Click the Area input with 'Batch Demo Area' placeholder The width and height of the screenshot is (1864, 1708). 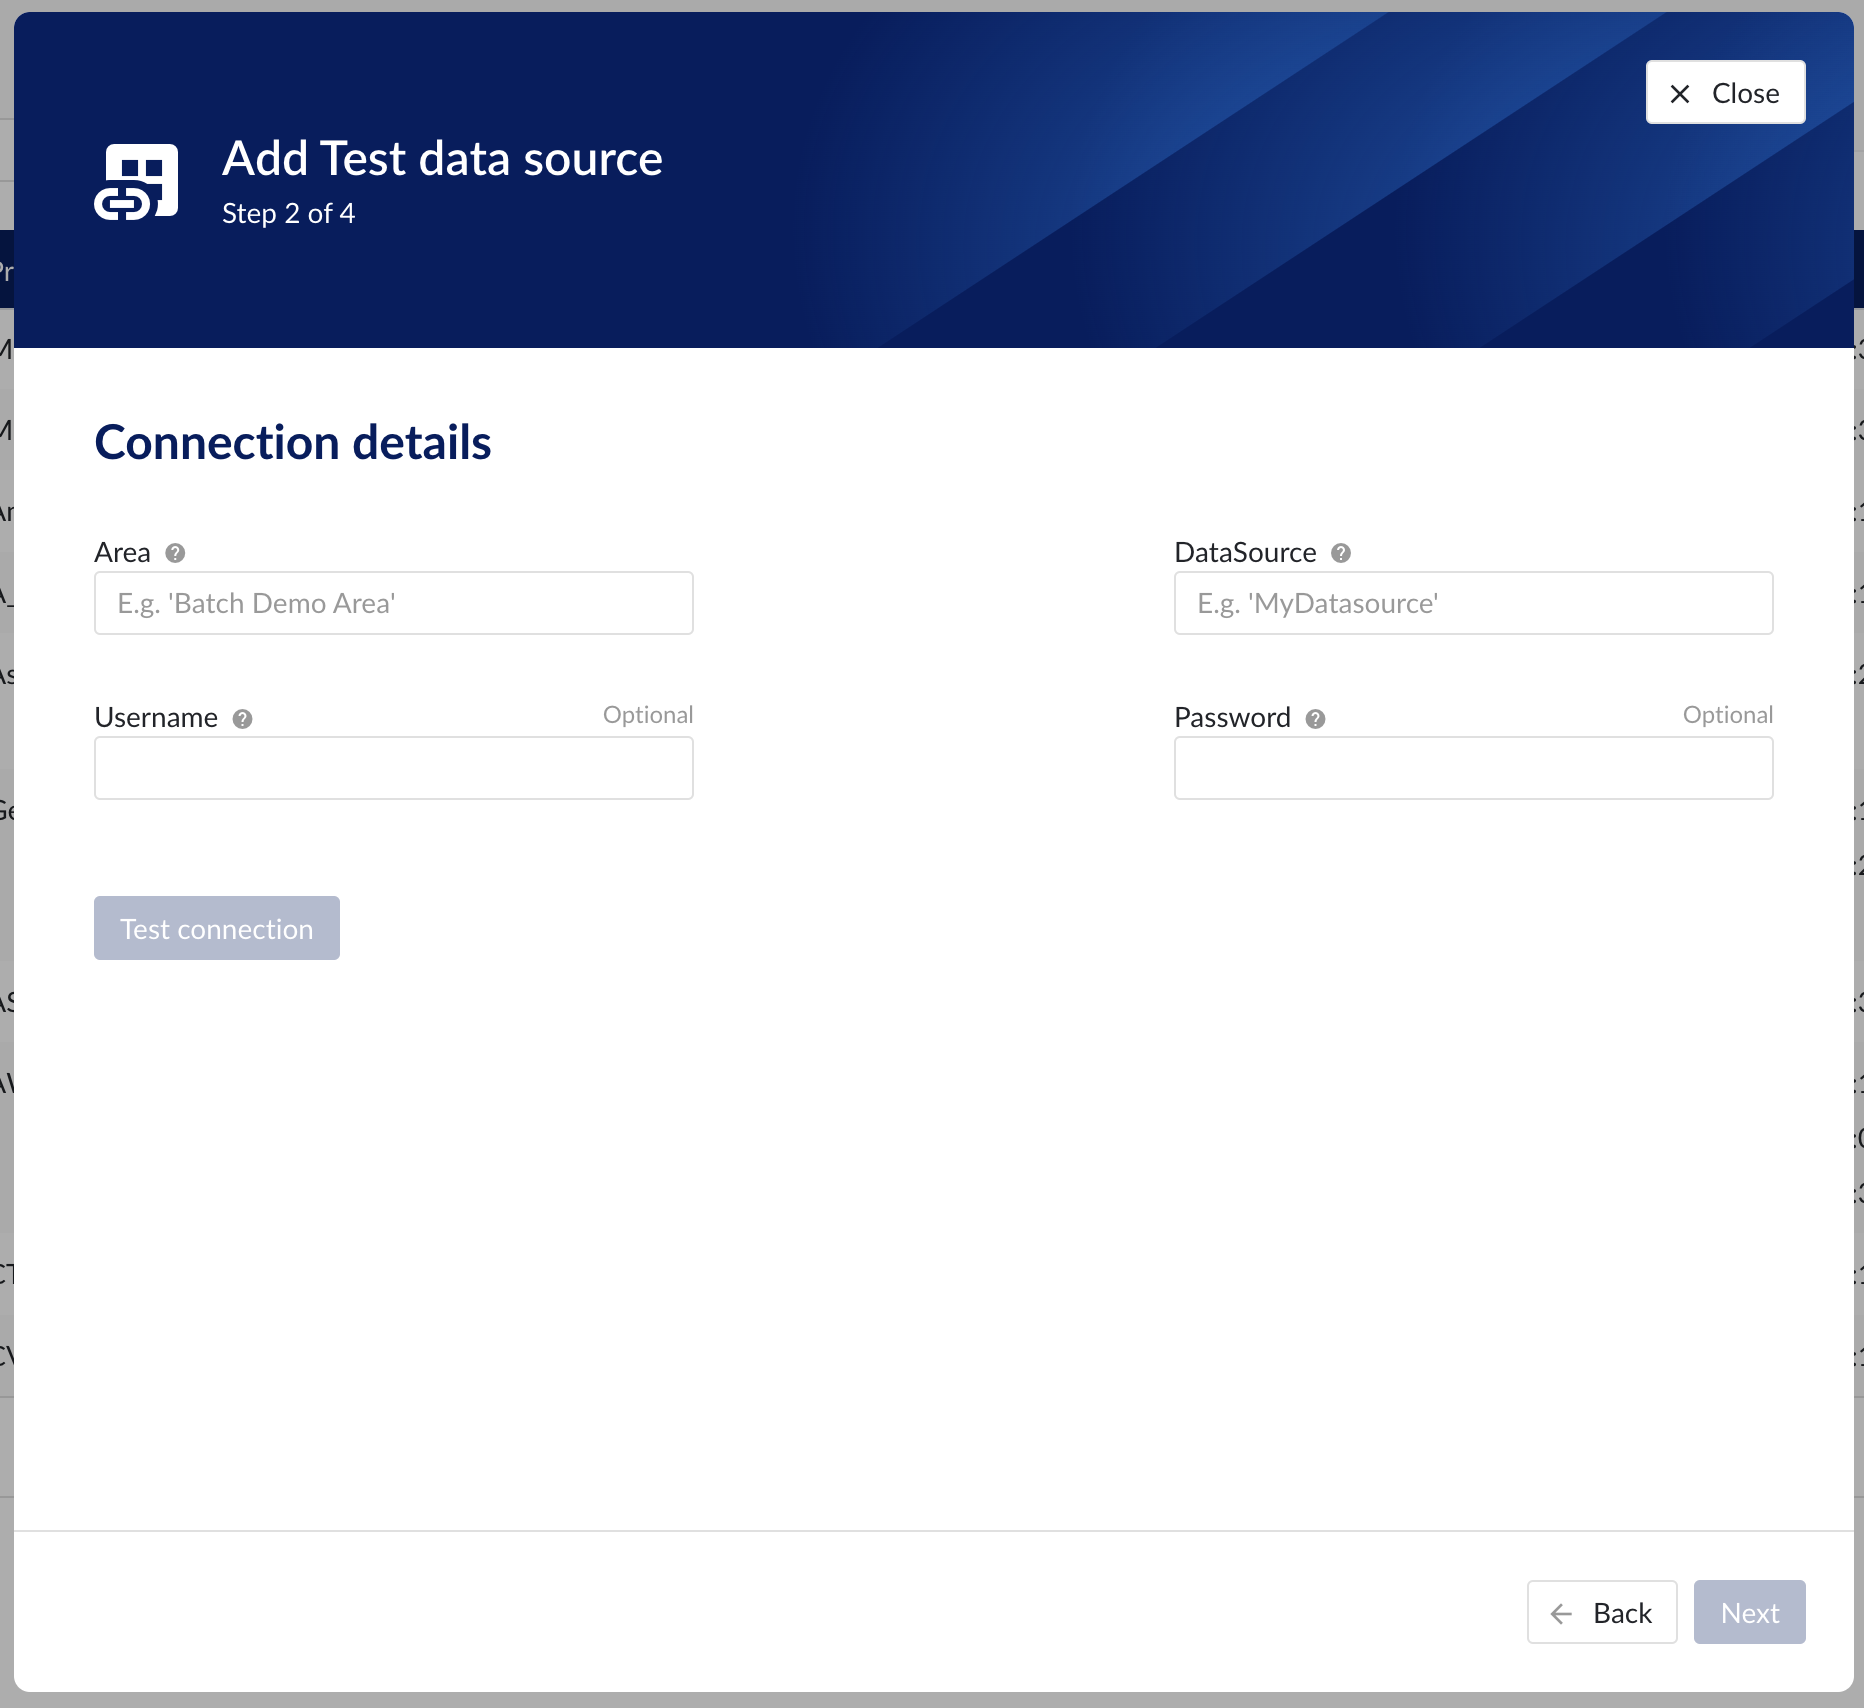tap(393, 603)
